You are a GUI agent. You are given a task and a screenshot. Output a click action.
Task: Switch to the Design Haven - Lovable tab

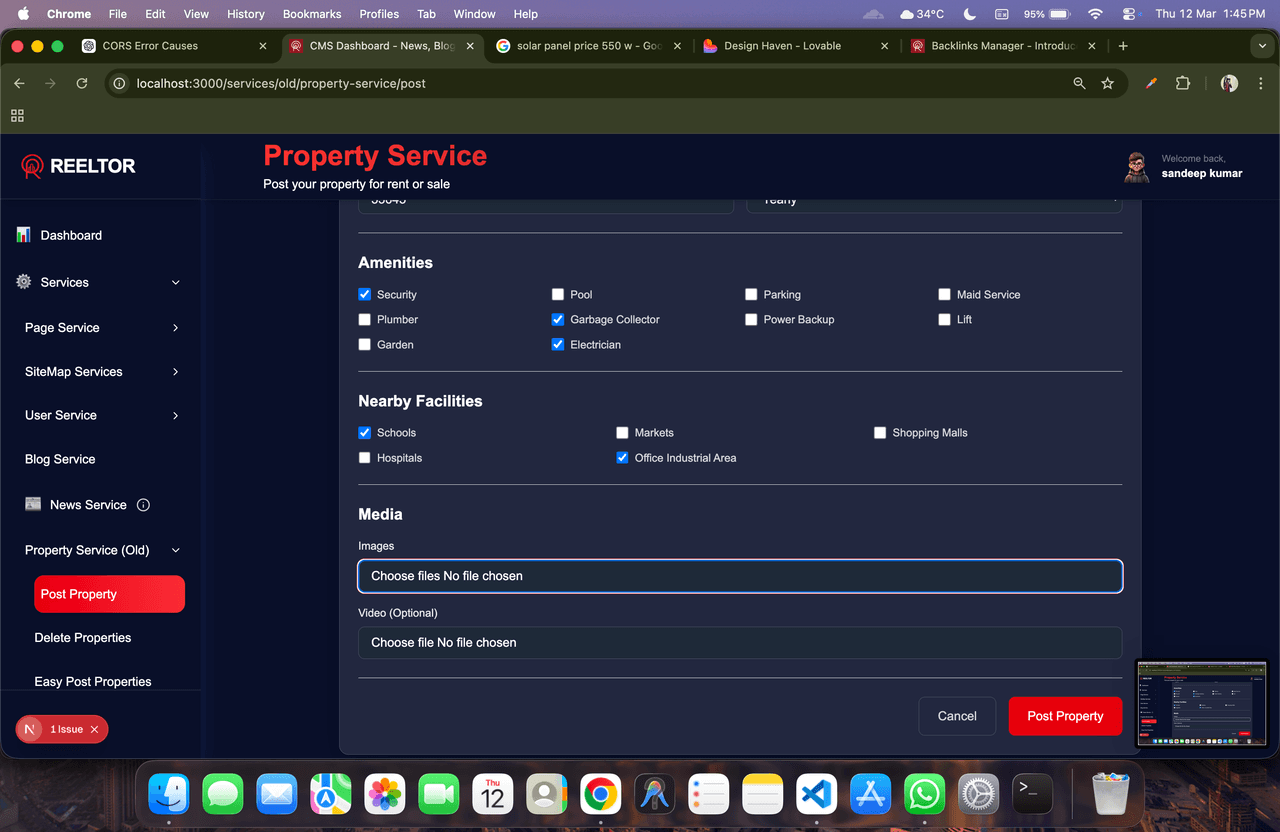[782, 46]
